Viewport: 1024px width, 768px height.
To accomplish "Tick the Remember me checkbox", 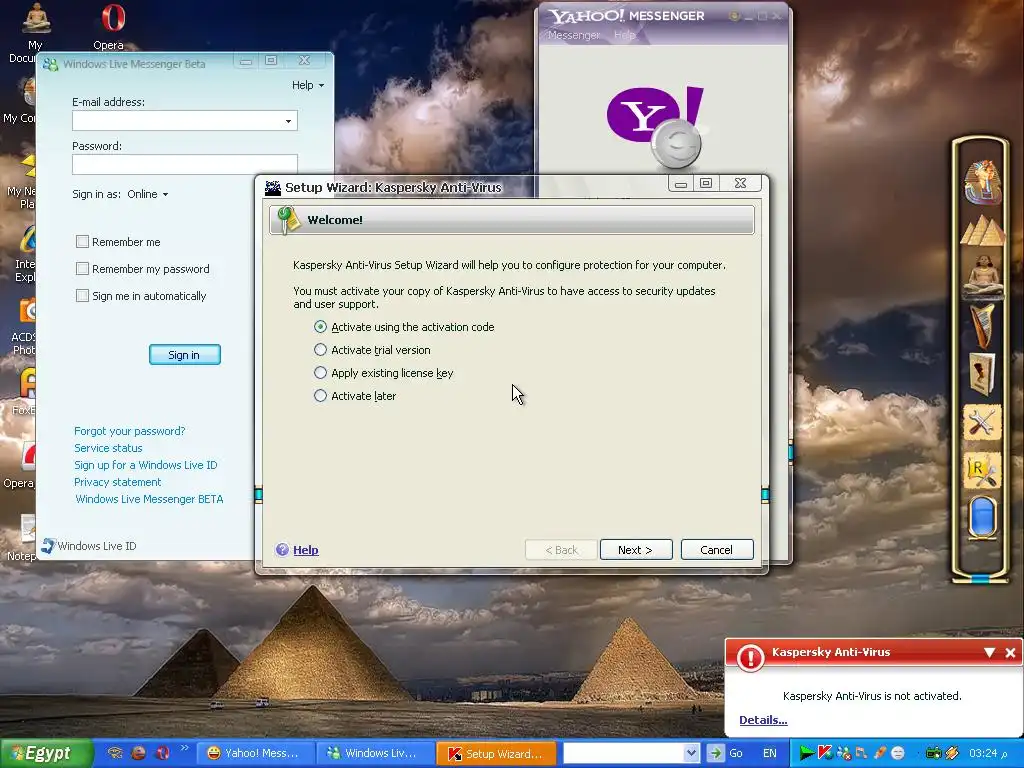I will click(x=82, y=242).
